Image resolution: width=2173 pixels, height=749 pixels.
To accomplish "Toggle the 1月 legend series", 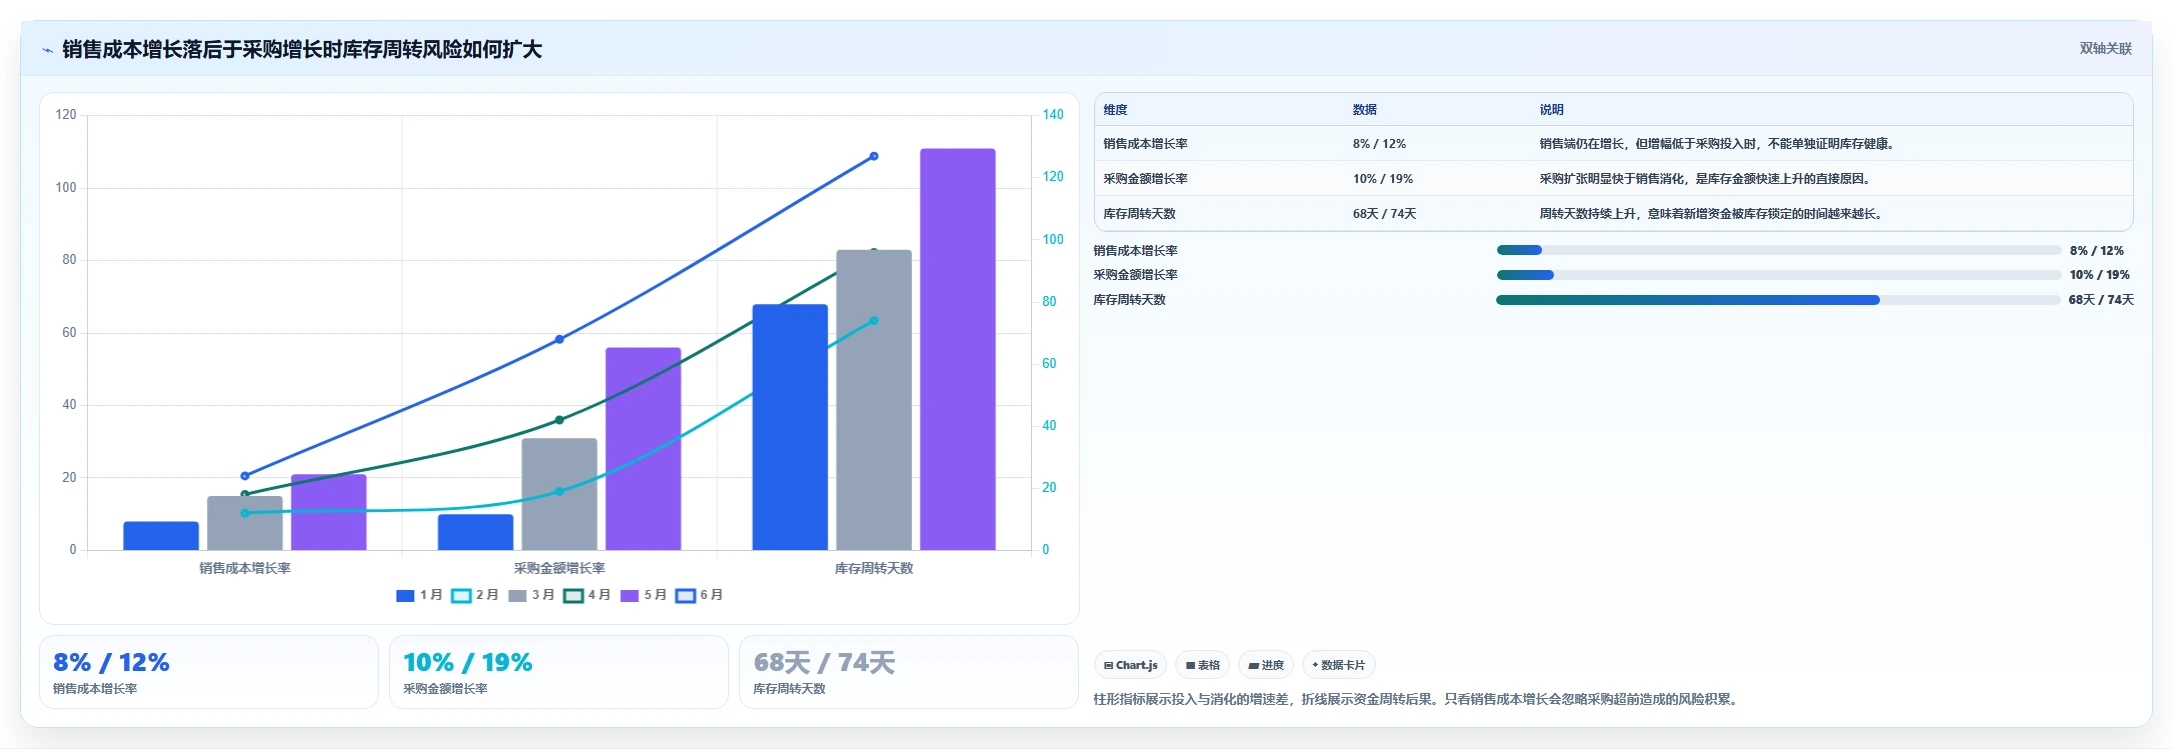I will tap(419, 595).
